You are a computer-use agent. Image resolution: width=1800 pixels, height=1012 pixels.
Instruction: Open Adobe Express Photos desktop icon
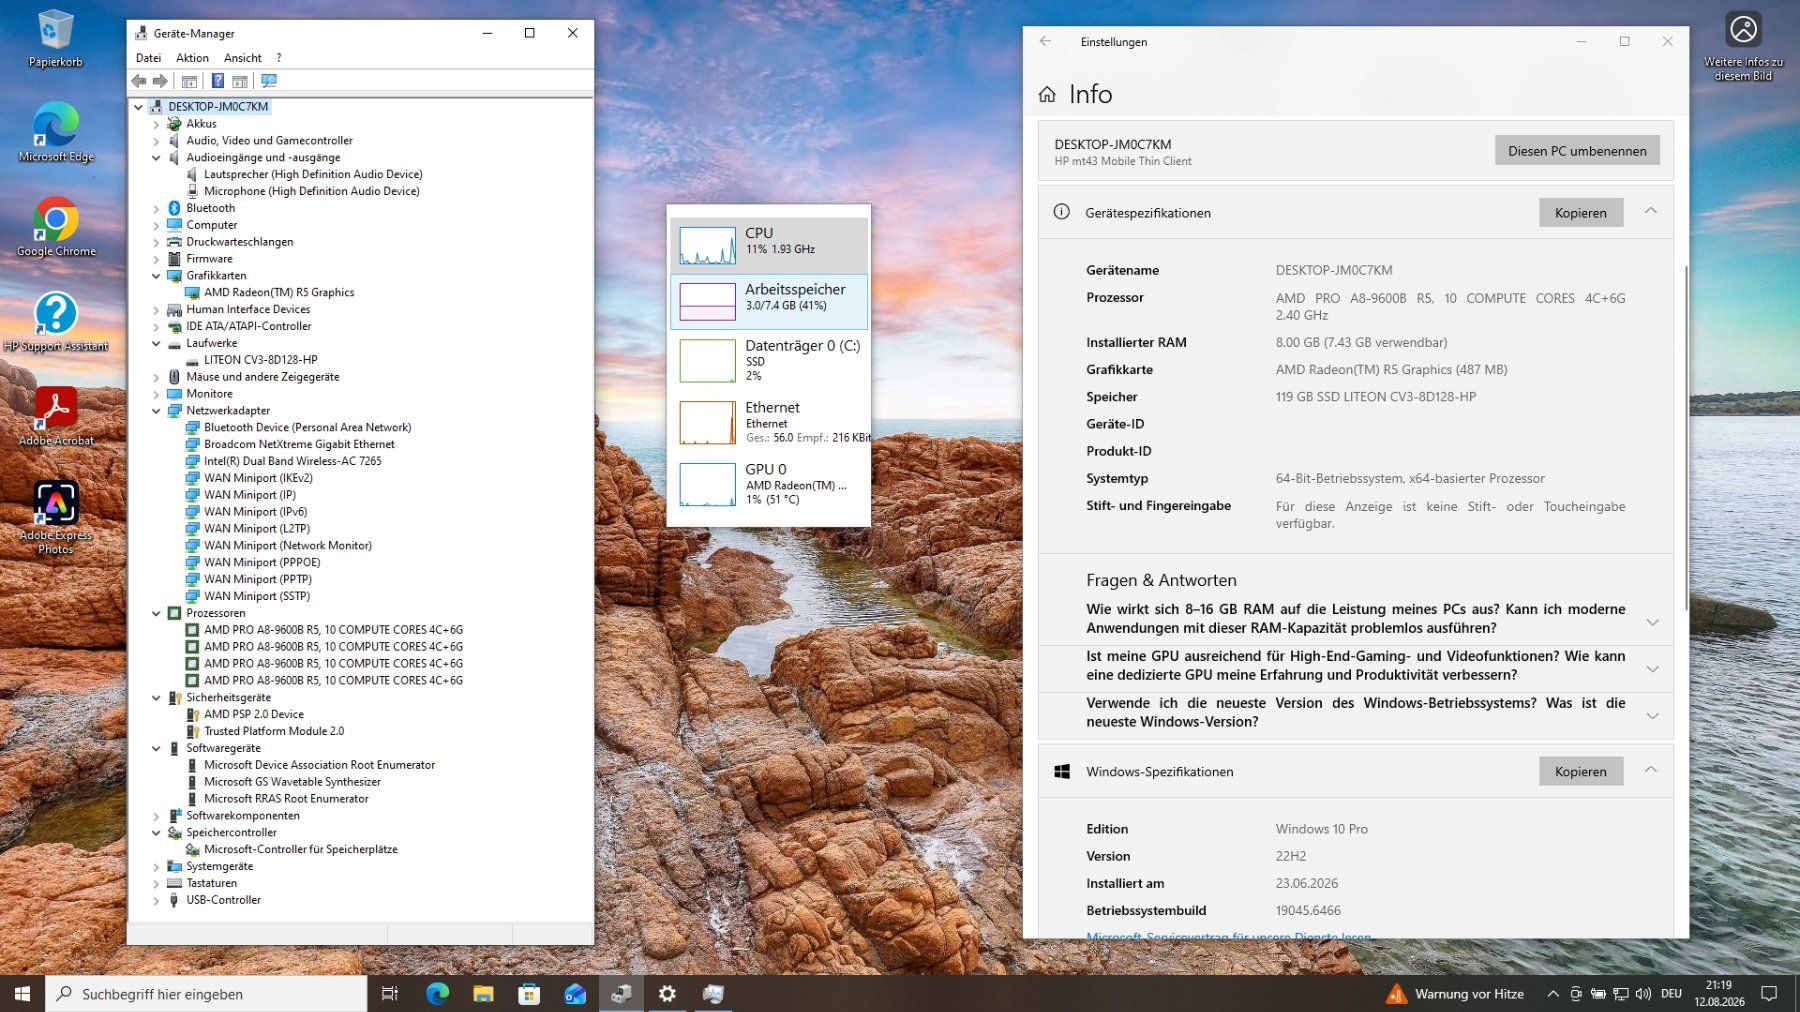[56, 517]
